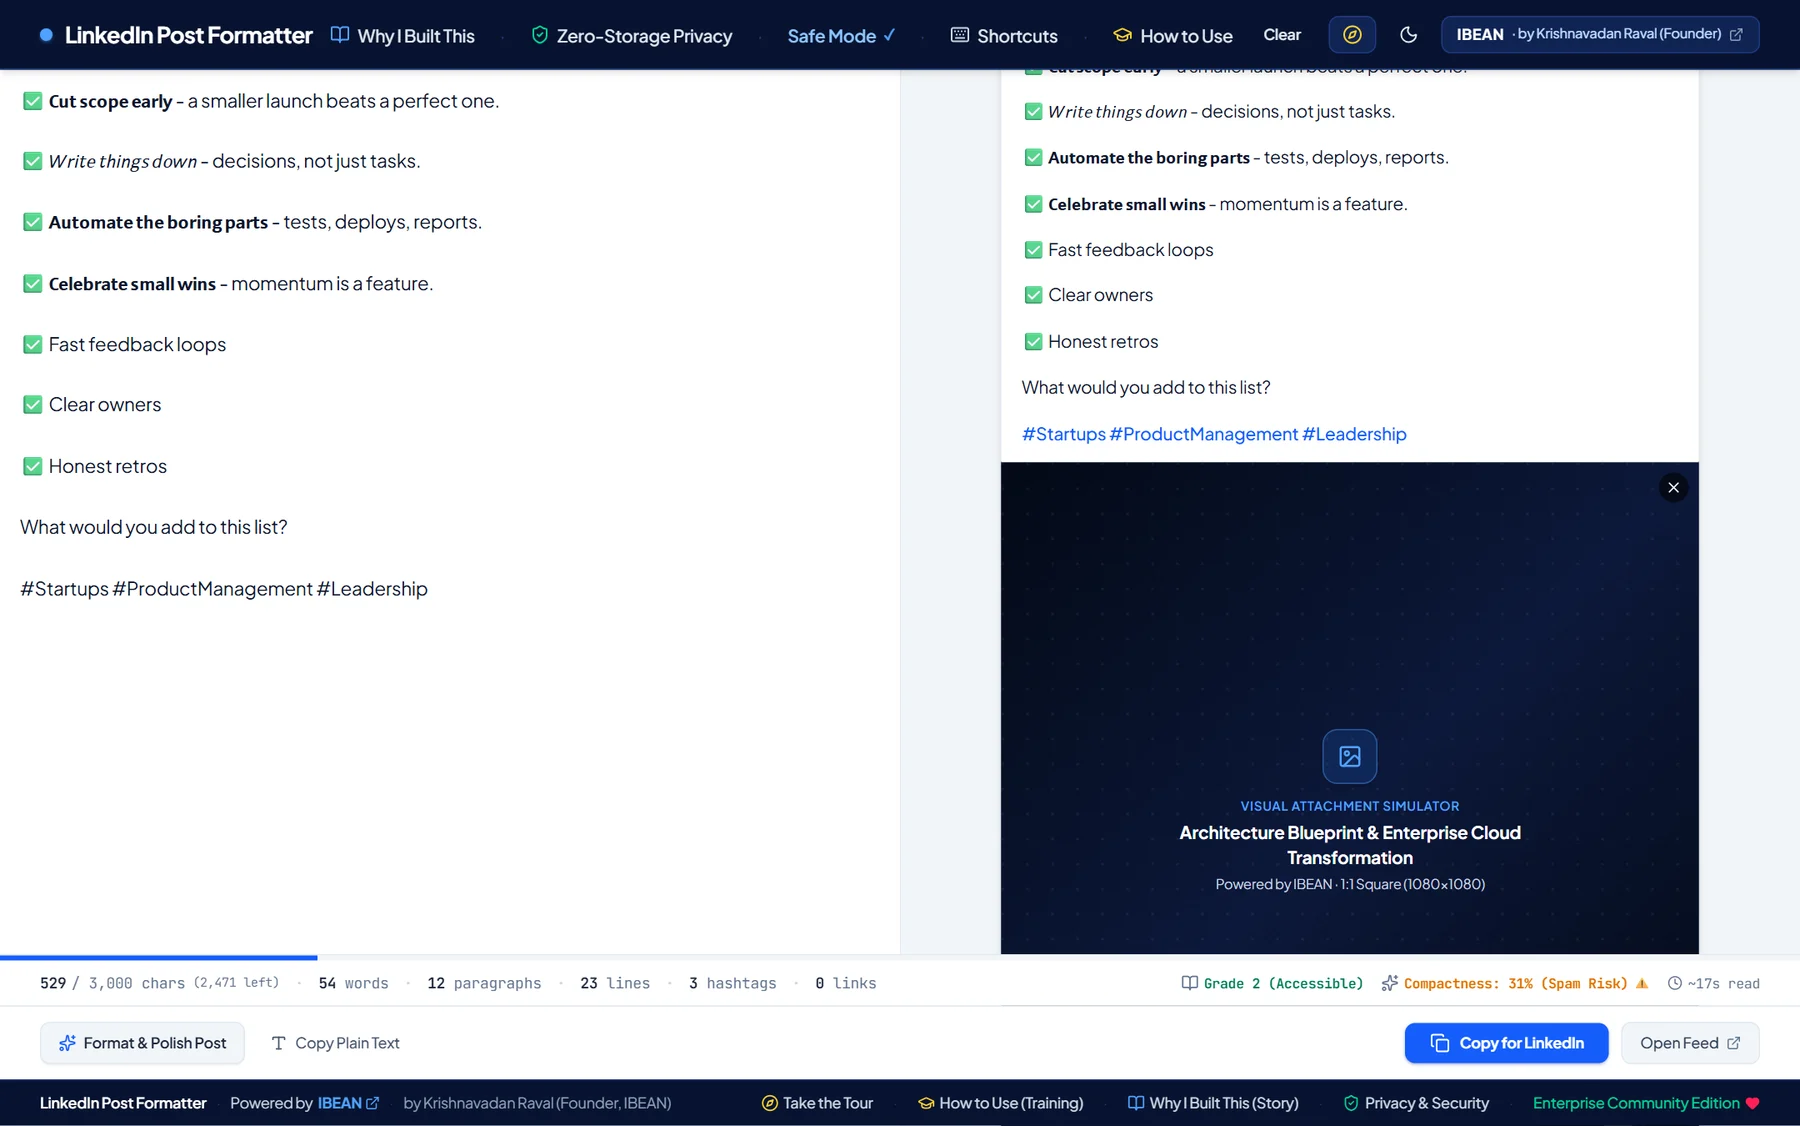
Task: Copy plain text of the post
Action: pos(335,1043)
